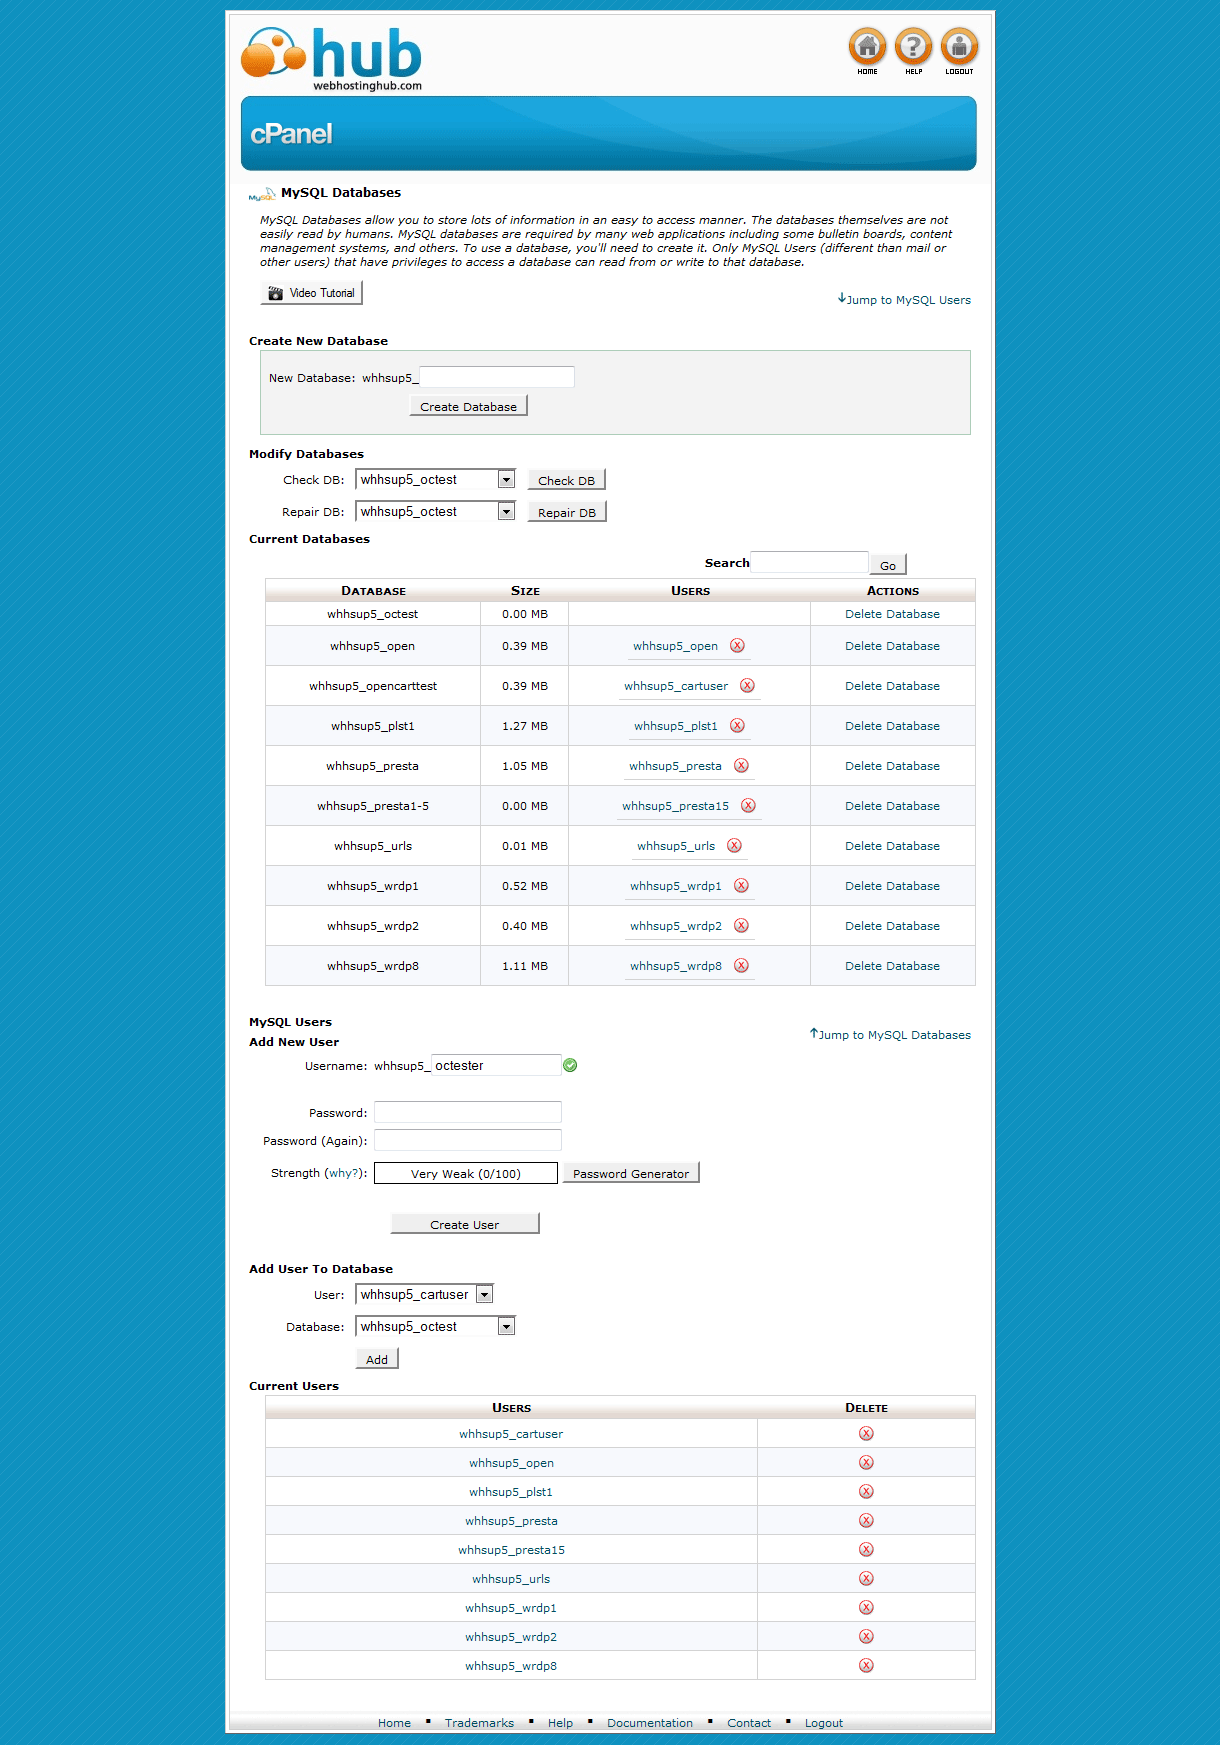Delete whhsup5_cartuser in Current Users table
1220x1745 pixels.
tap(866, 1434)
